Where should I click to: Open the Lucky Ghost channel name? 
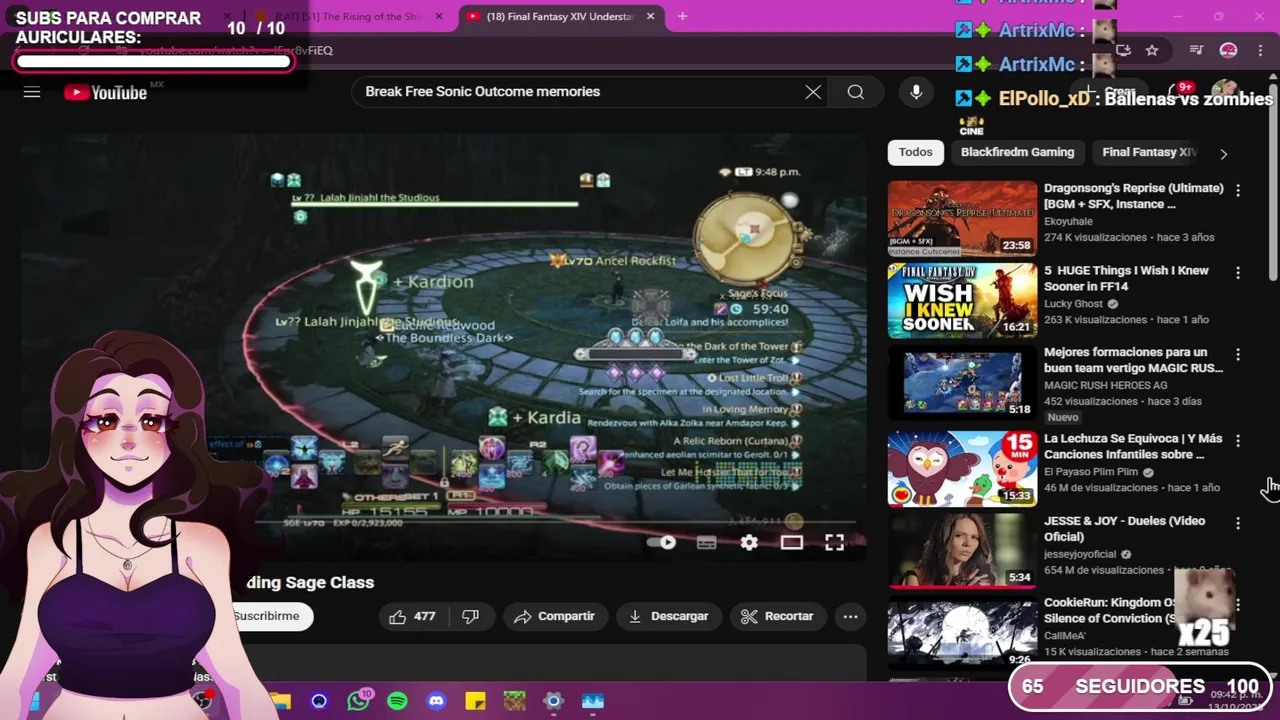(1073, 303)
